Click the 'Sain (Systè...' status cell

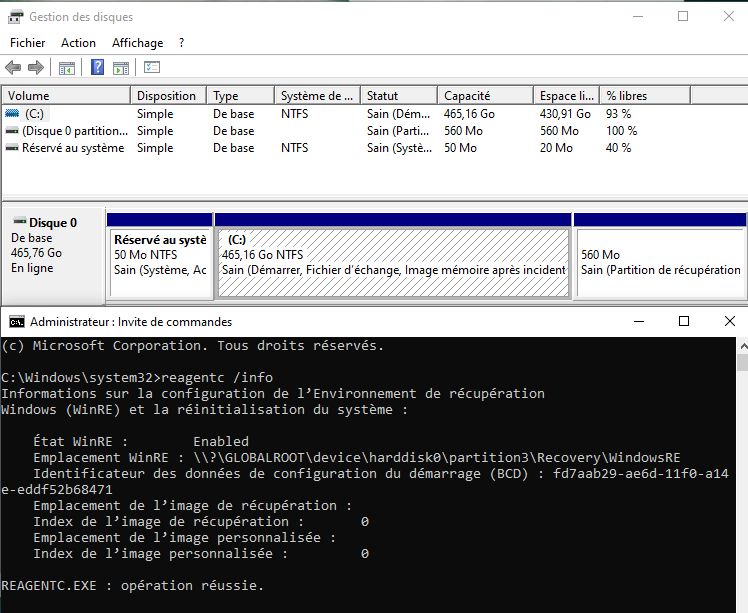(399, 148)
